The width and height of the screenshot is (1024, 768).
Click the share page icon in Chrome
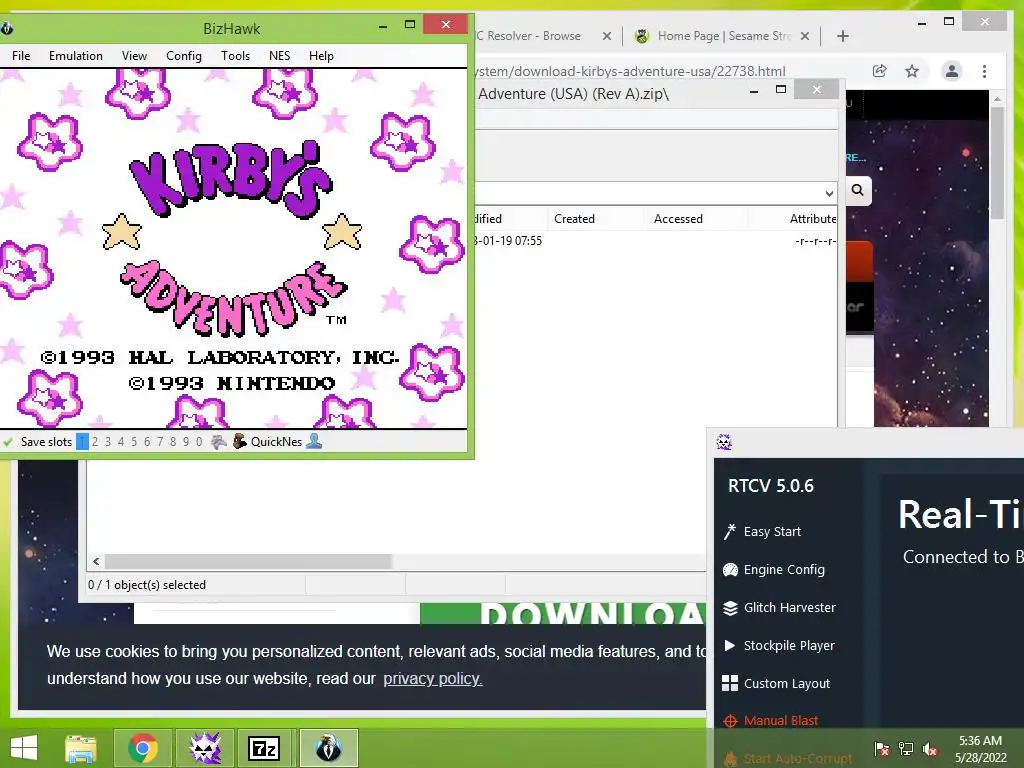click(x=880, y=71)
